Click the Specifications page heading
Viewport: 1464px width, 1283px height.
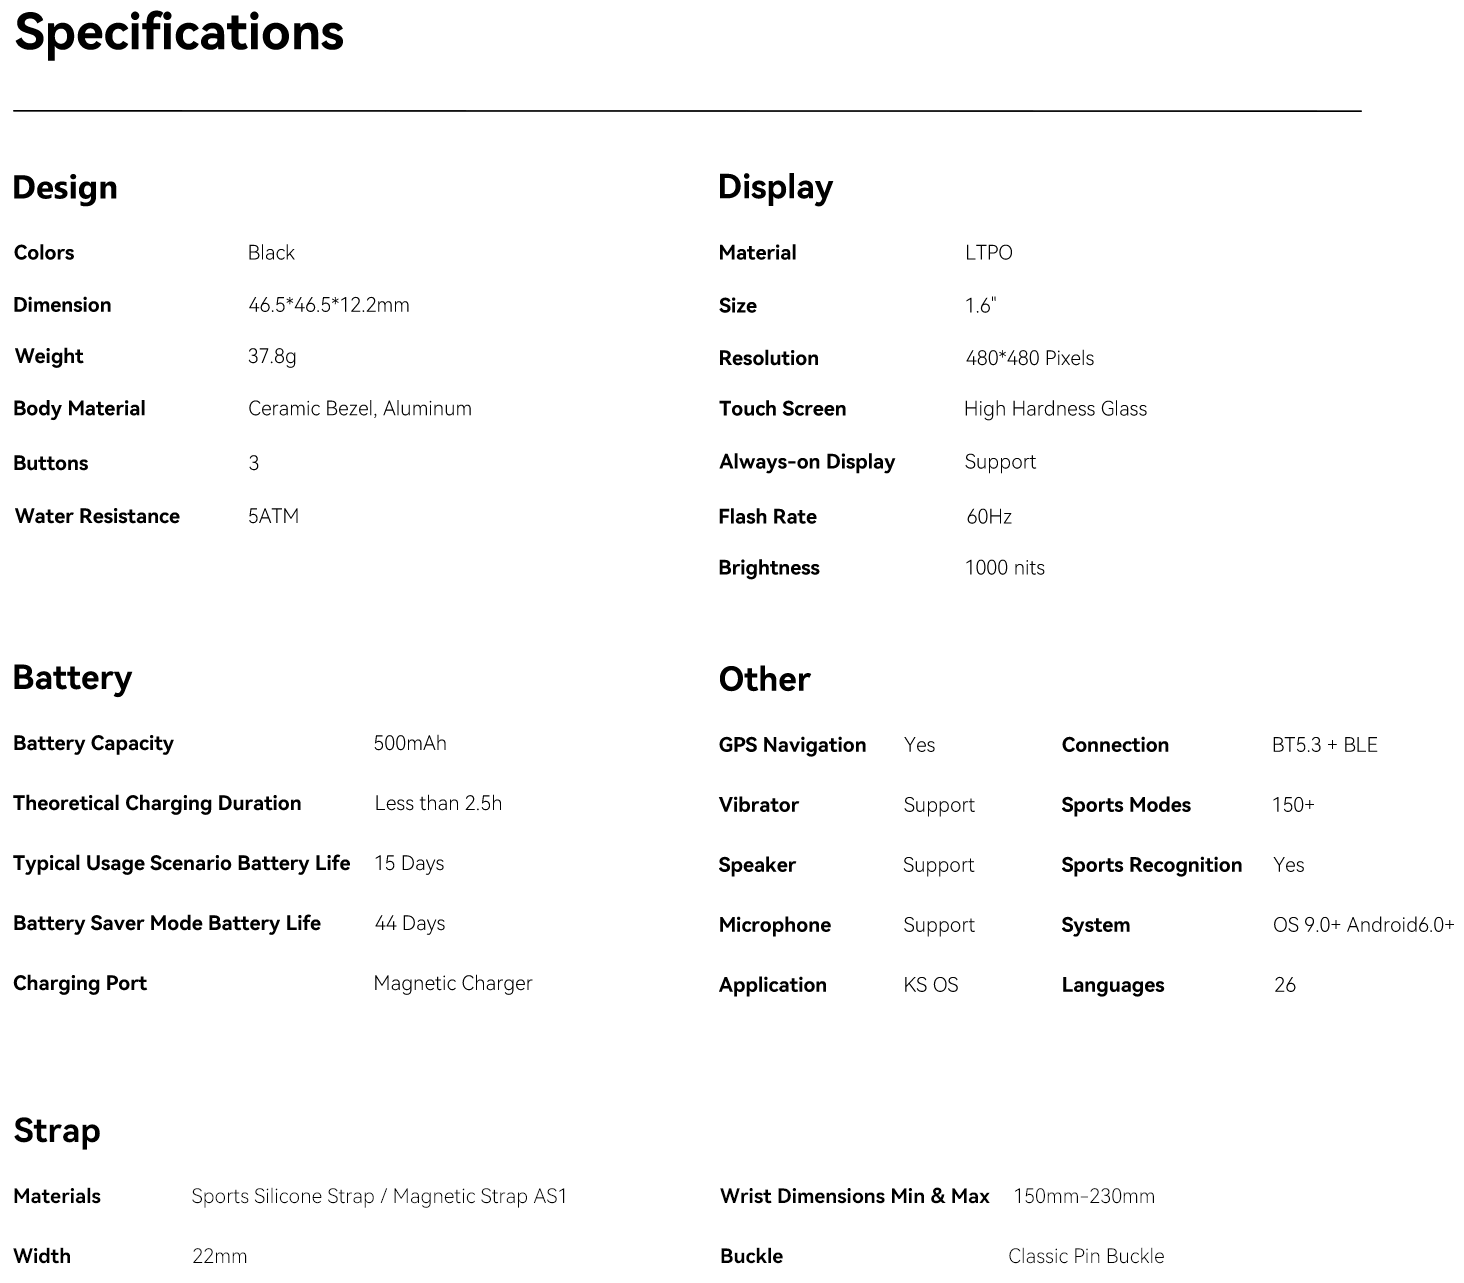pyautogui.click(x=179, y=32)
